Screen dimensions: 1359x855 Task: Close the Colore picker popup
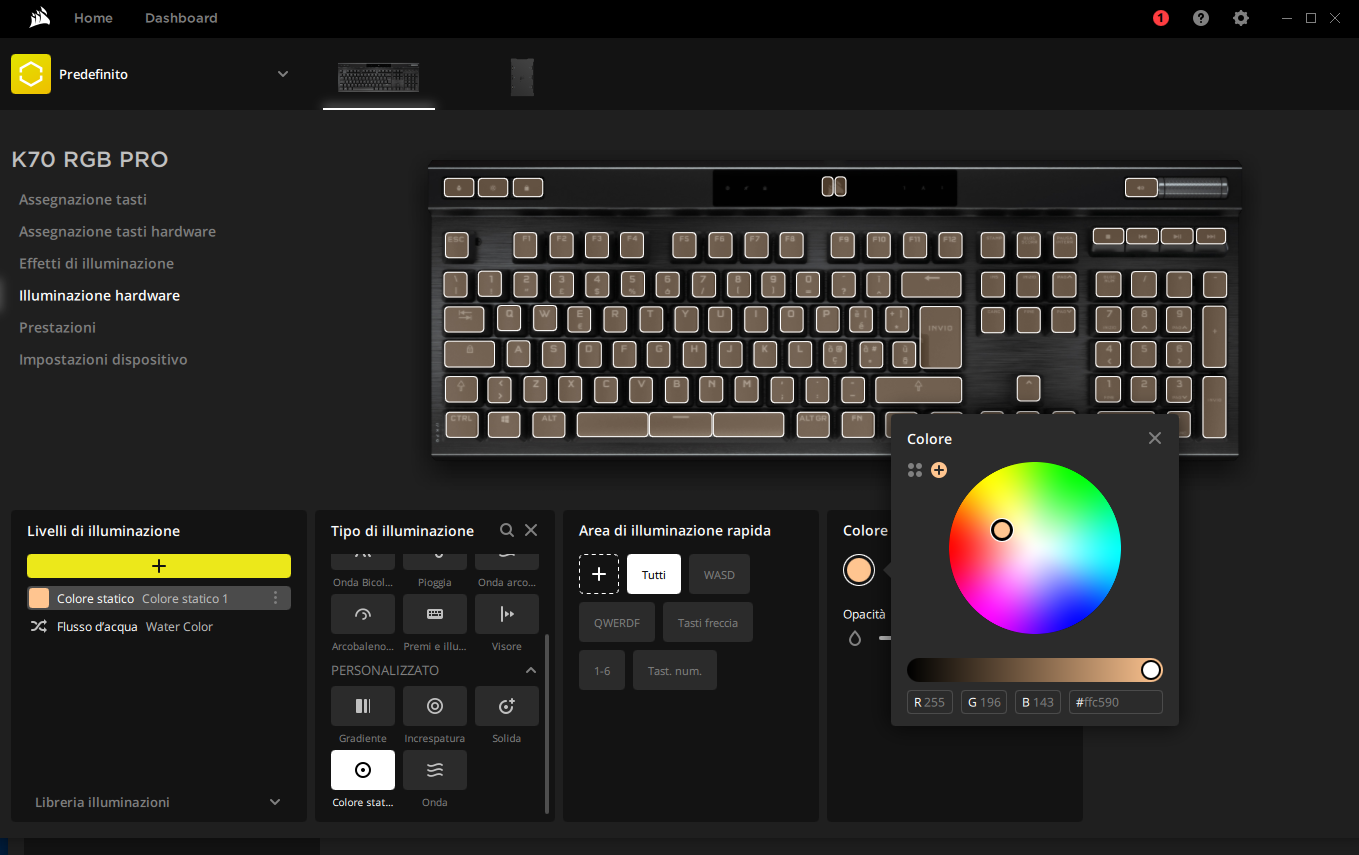click(x=1155, y=438)
